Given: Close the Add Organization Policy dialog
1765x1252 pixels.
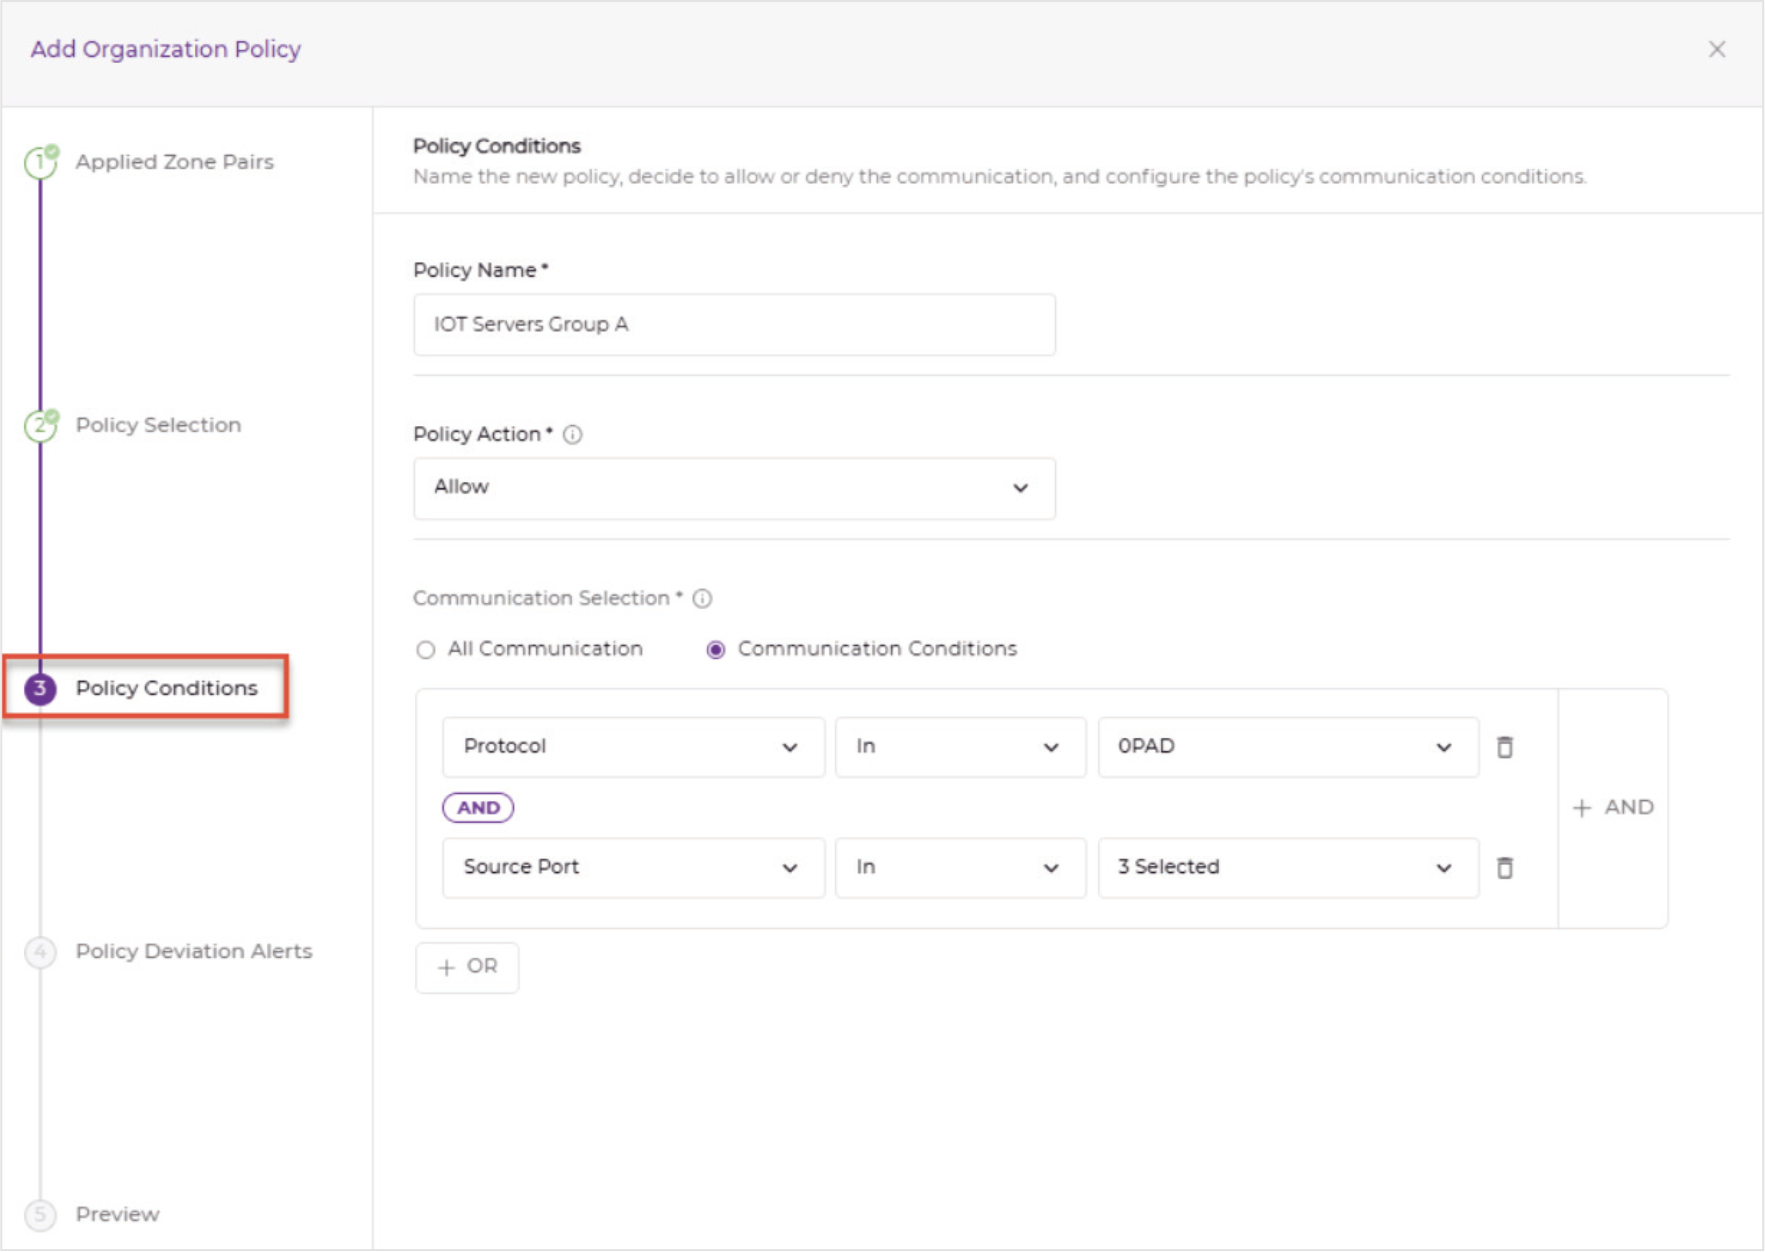Looking at the screenshot, I should pyautogui.click(x=1716, y=49).
